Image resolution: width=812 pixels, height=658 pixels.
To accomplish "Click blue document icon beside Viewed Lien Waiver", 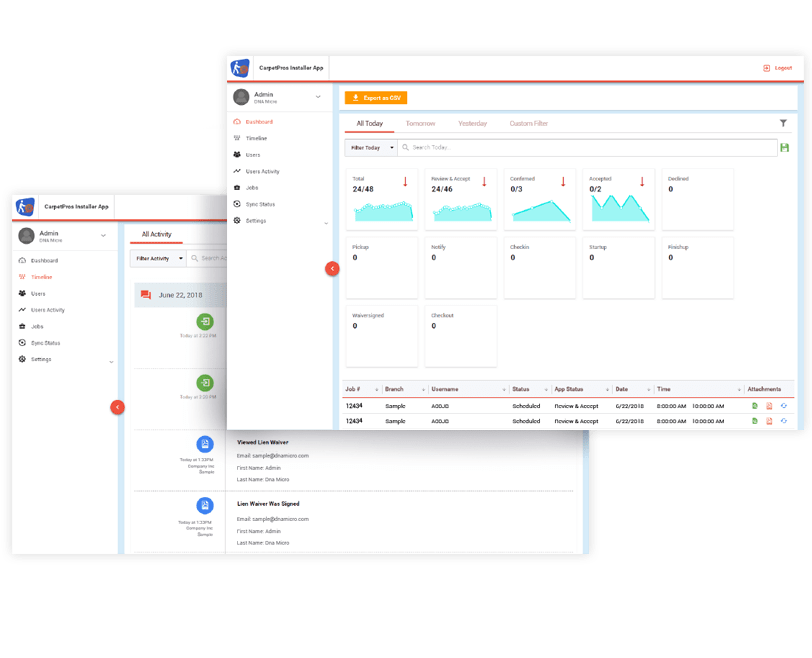I will coord(205,444).
